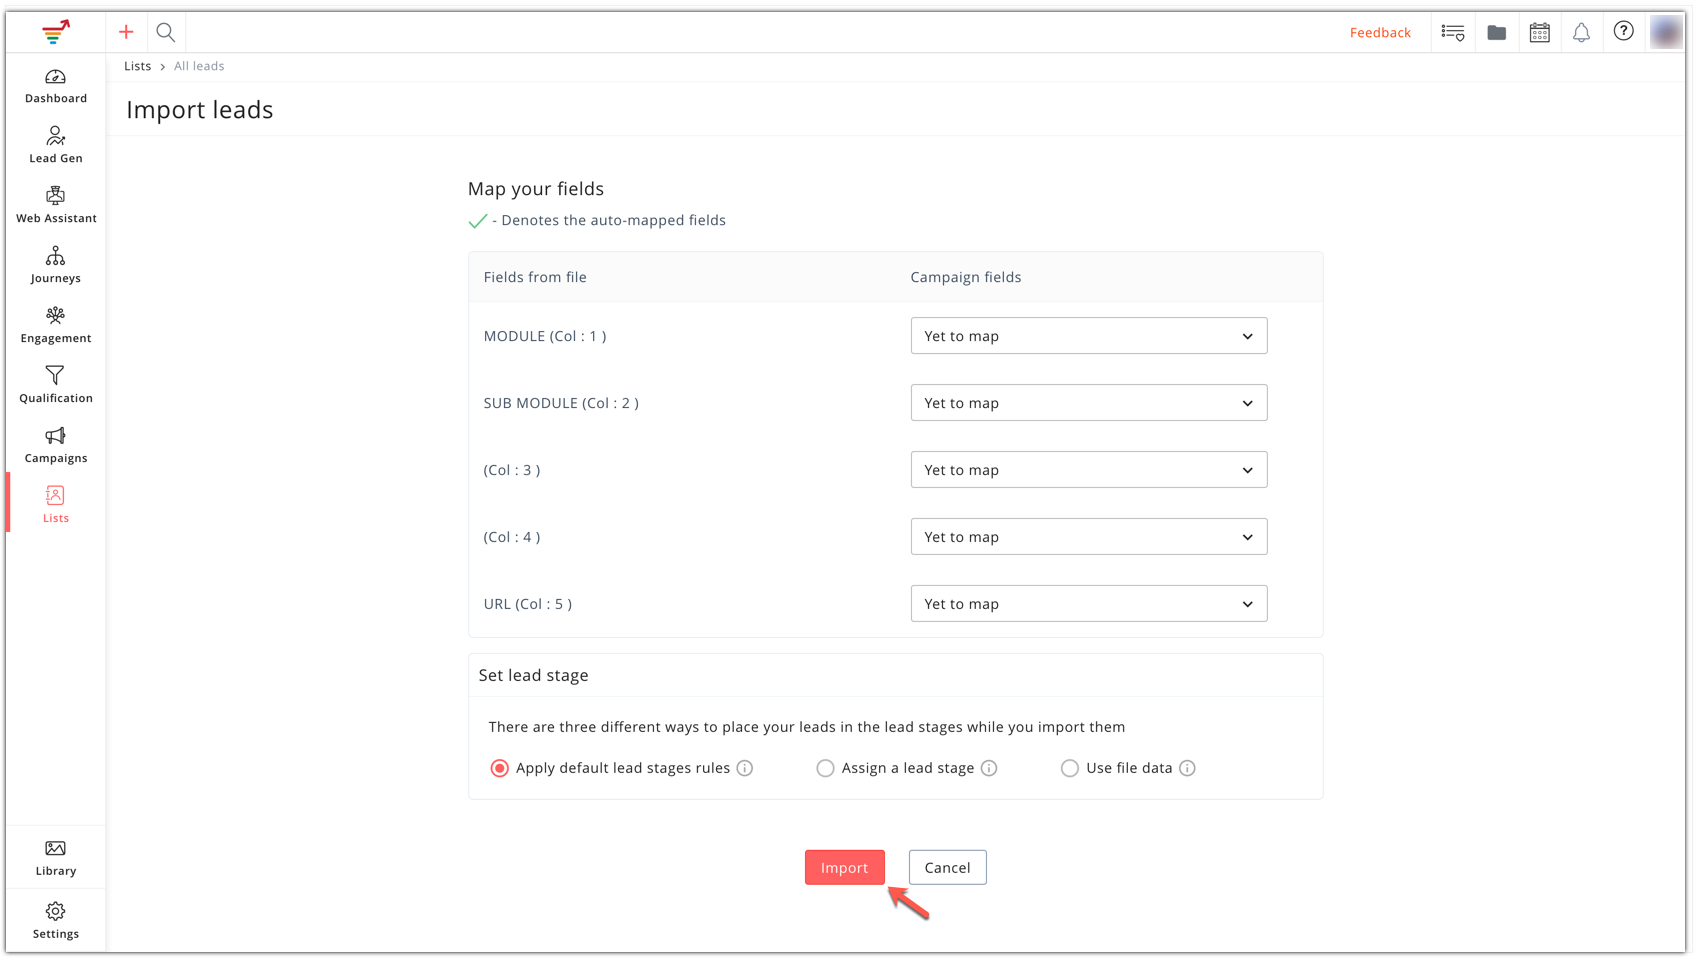This screenshot has height=958, width=1698.
Task: Open the Engagement section
Action: click(55, 324)
